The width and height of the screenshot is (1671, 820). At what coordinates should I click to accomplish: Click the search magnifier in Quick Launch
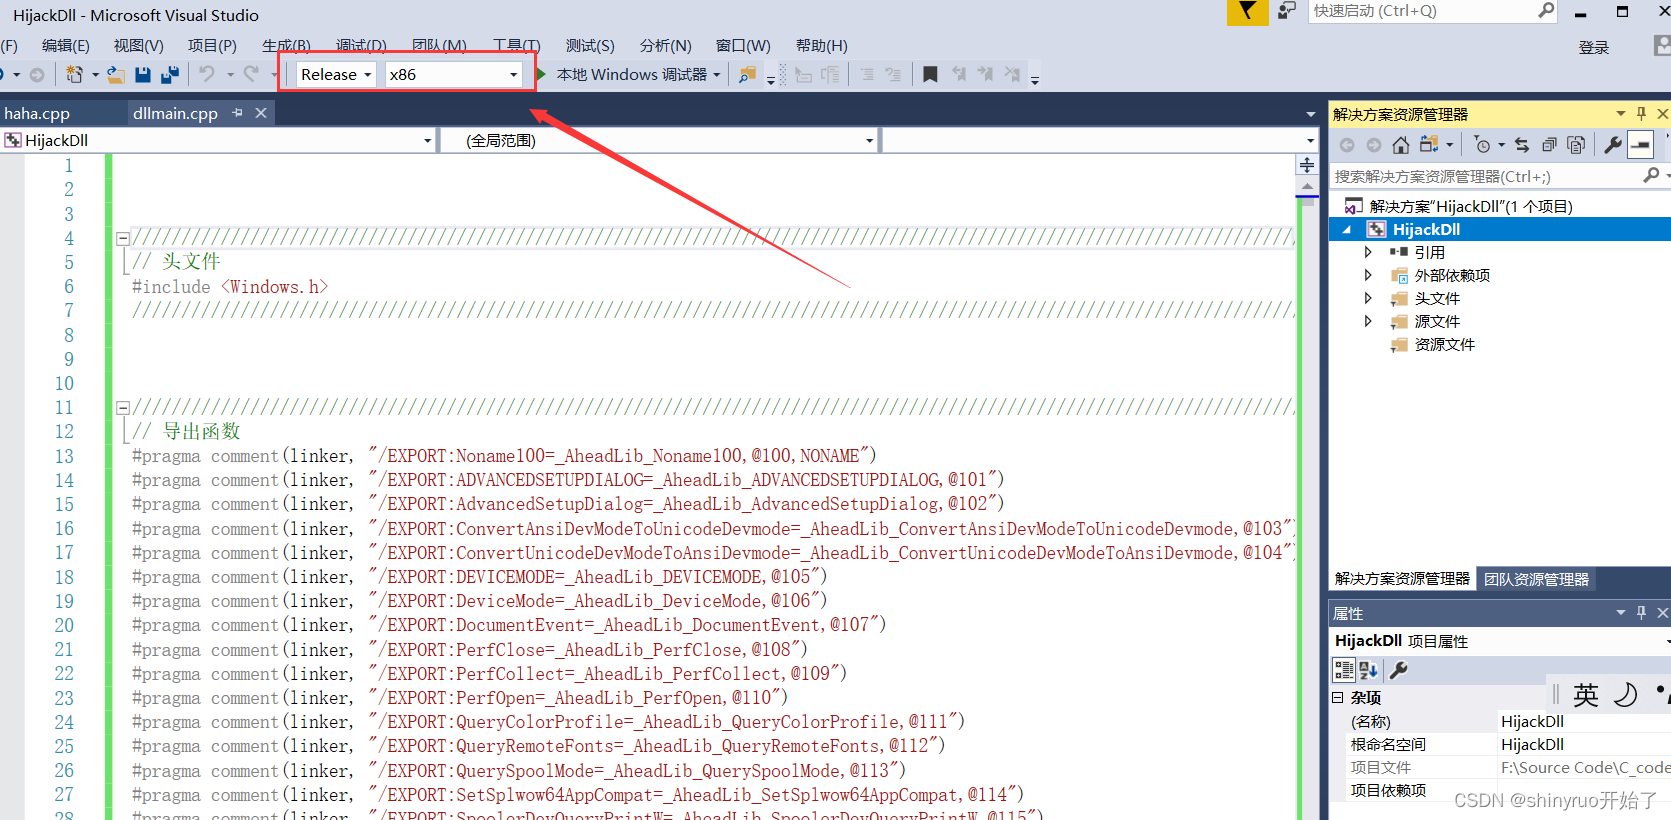[1546, 11]
